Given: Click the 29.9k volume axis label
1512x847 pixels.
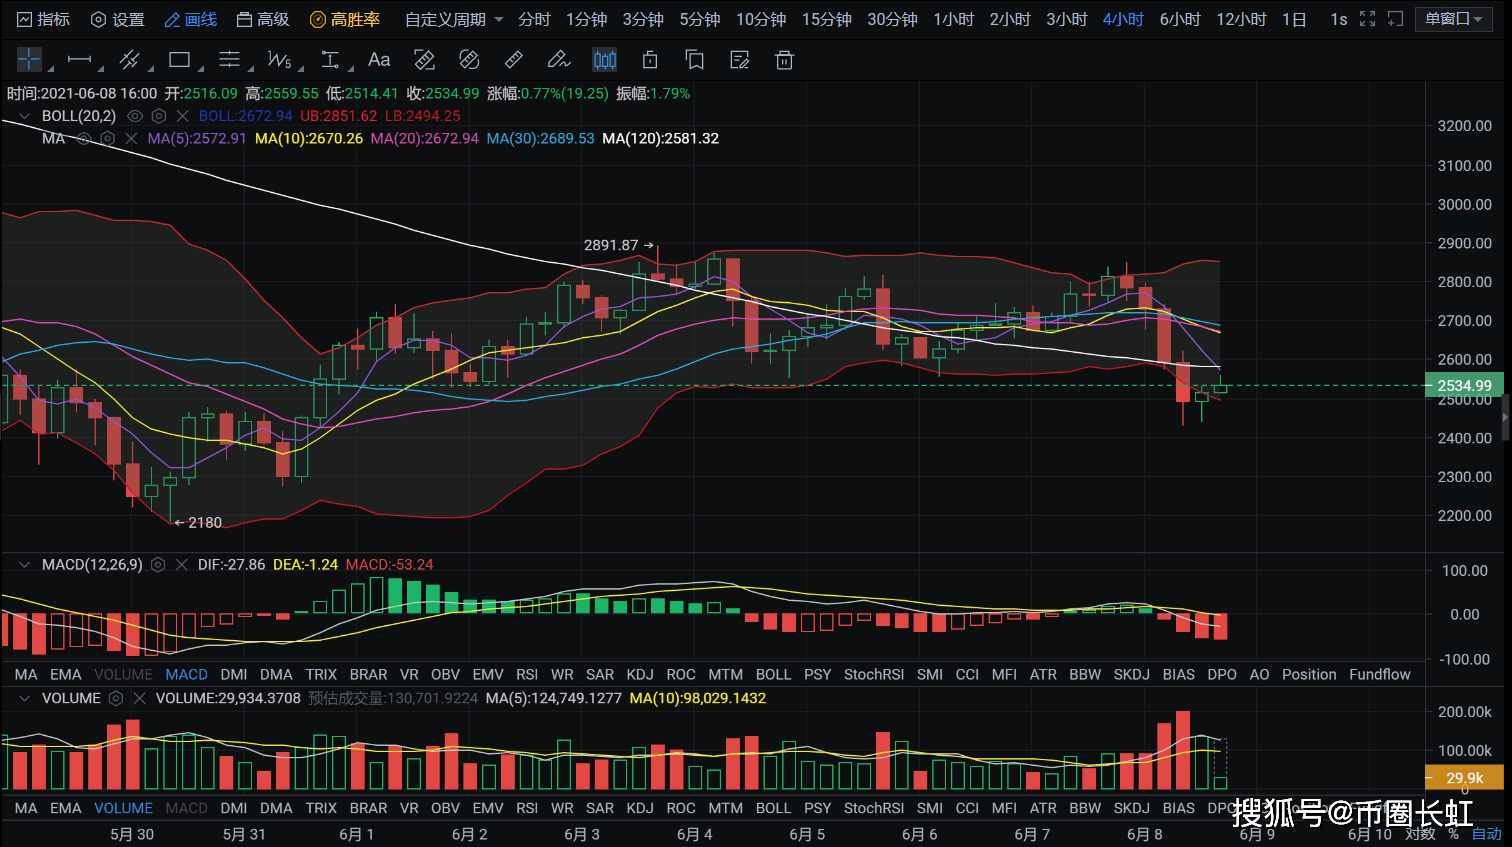Looking at the screenshot, I should click(x=1464, y=777).
